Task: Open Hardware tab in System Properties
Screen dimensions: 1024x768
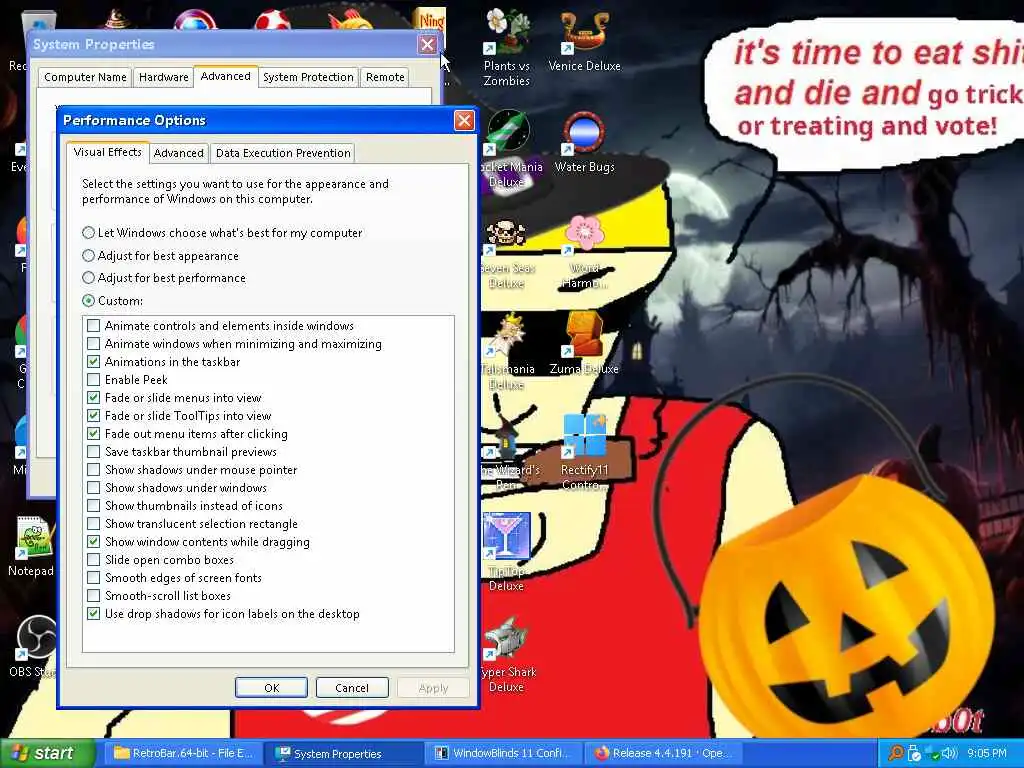Action: pyautogui.click(x=163, y=77)
